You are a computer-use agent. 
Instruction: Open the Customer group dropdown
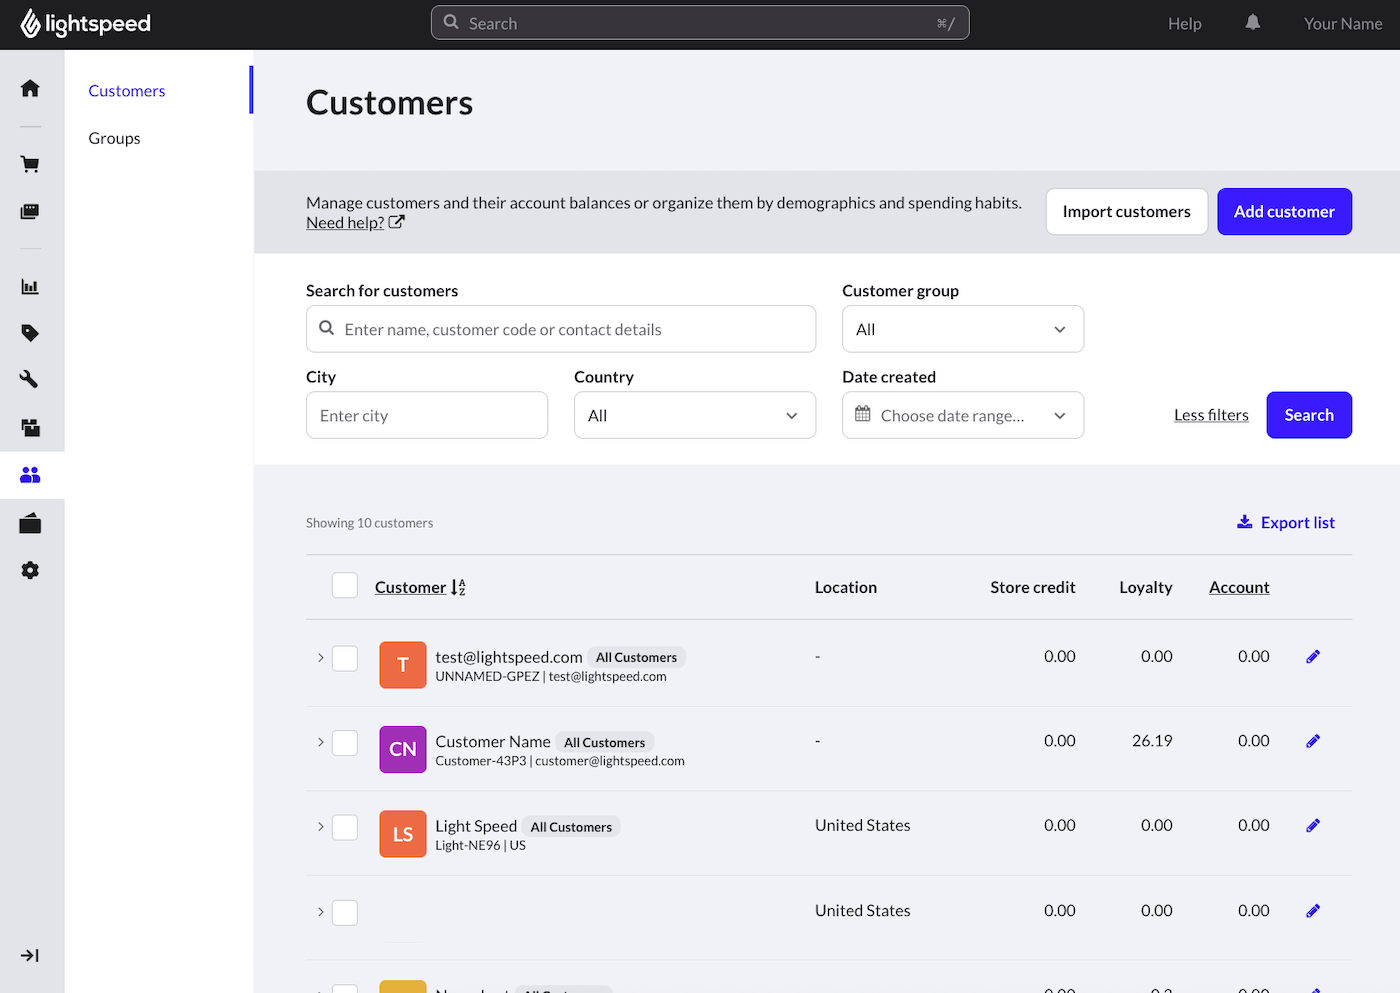point(962,329)
